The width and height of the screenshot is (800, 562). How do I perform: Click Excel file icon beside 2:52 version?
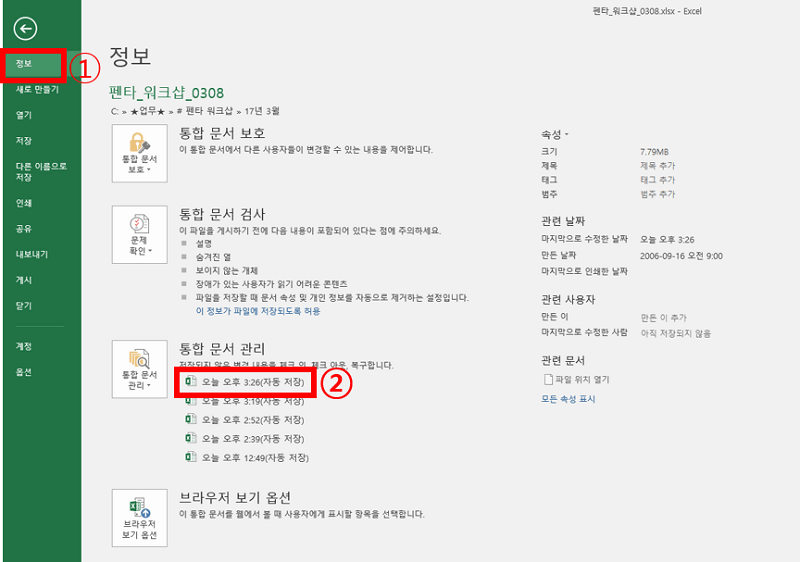point(190,419)
